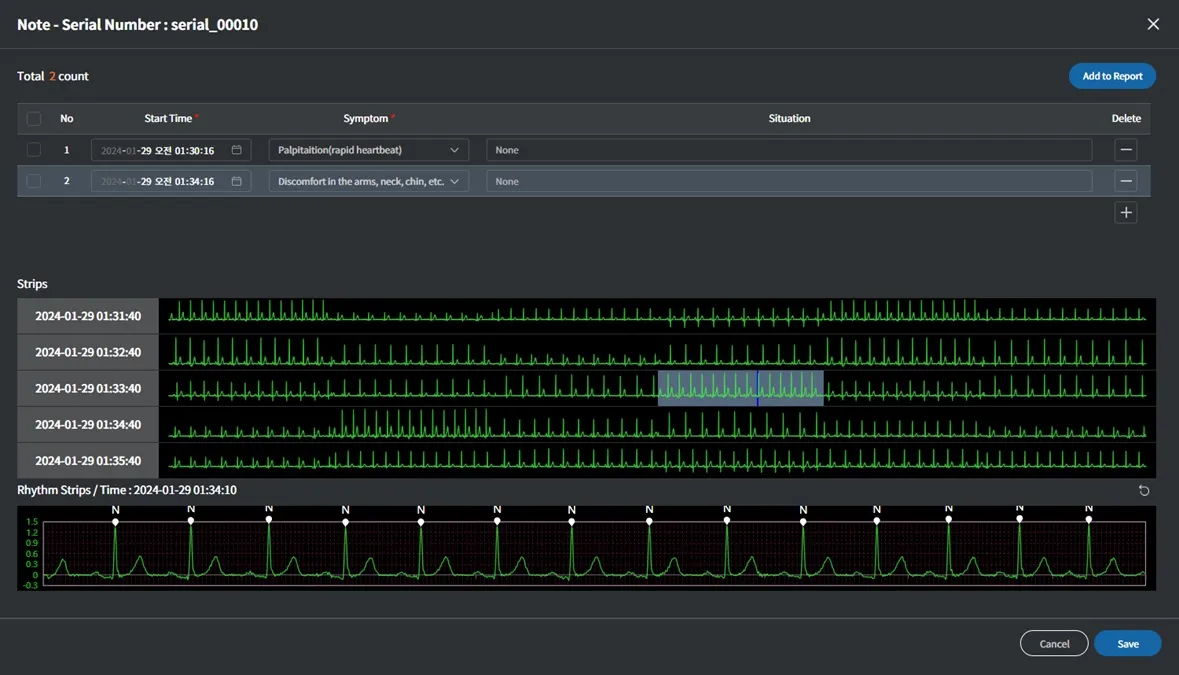Open calendar picker for row 1 start time

237,150
